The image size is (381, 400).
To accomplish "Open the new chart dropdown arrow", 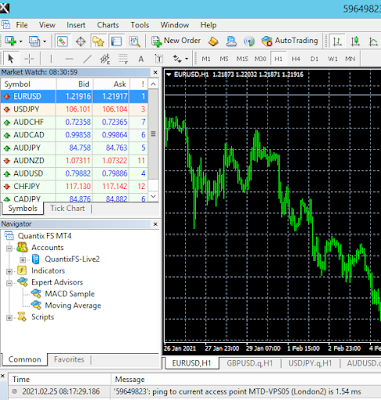I will click(x=21, y=41).
